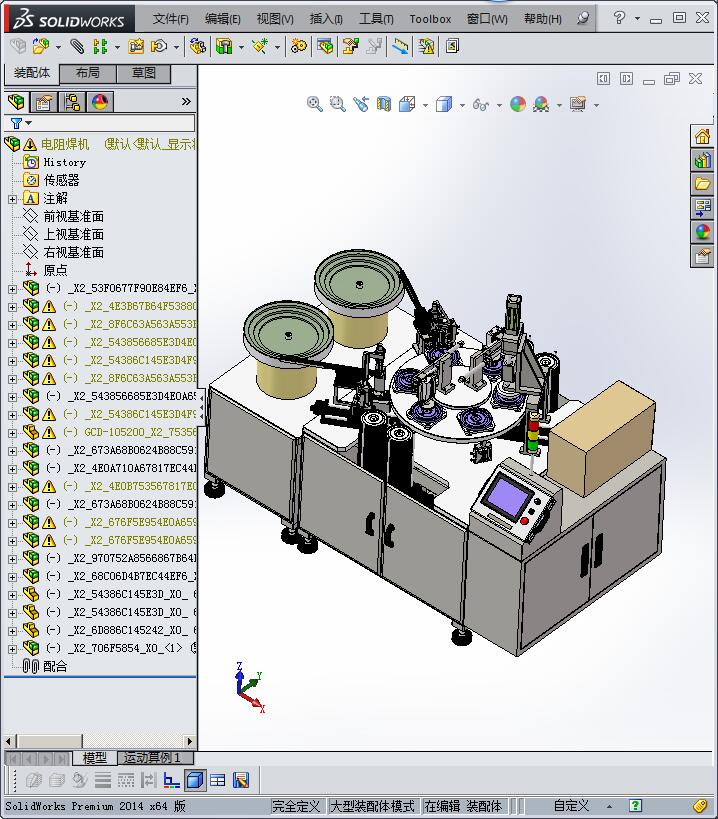Click the Insert Components icon

coord(41,46)
